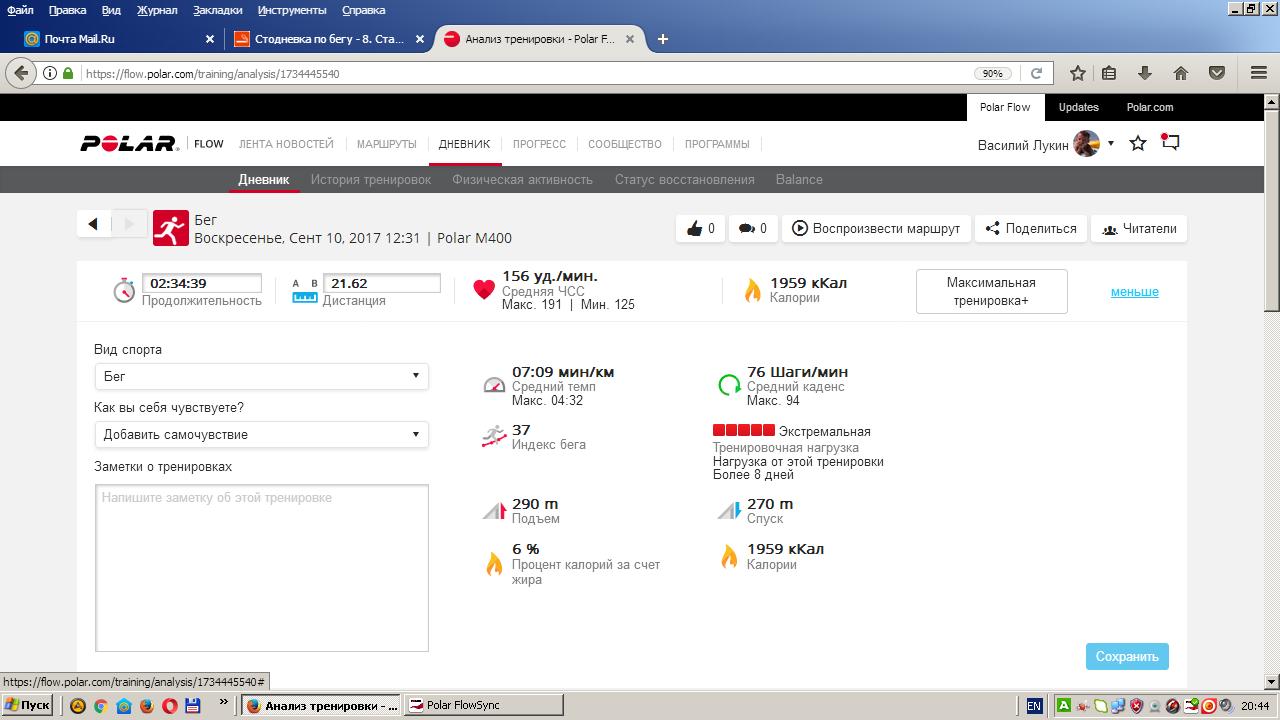This screenshot has height=720, width=1280.
Task: Click the duration input field
Action: point(201,284)
